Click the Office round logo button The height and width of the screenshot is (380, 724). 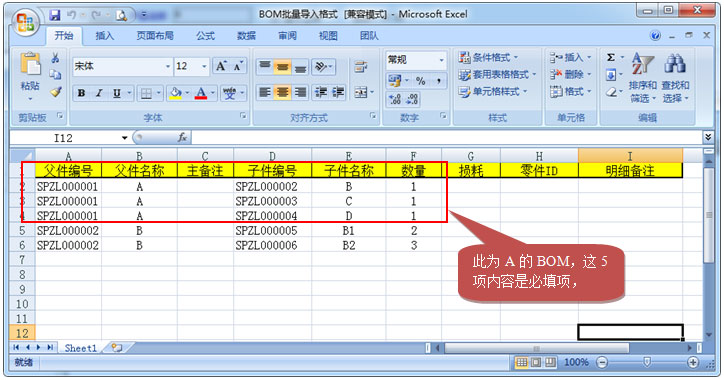25,22
